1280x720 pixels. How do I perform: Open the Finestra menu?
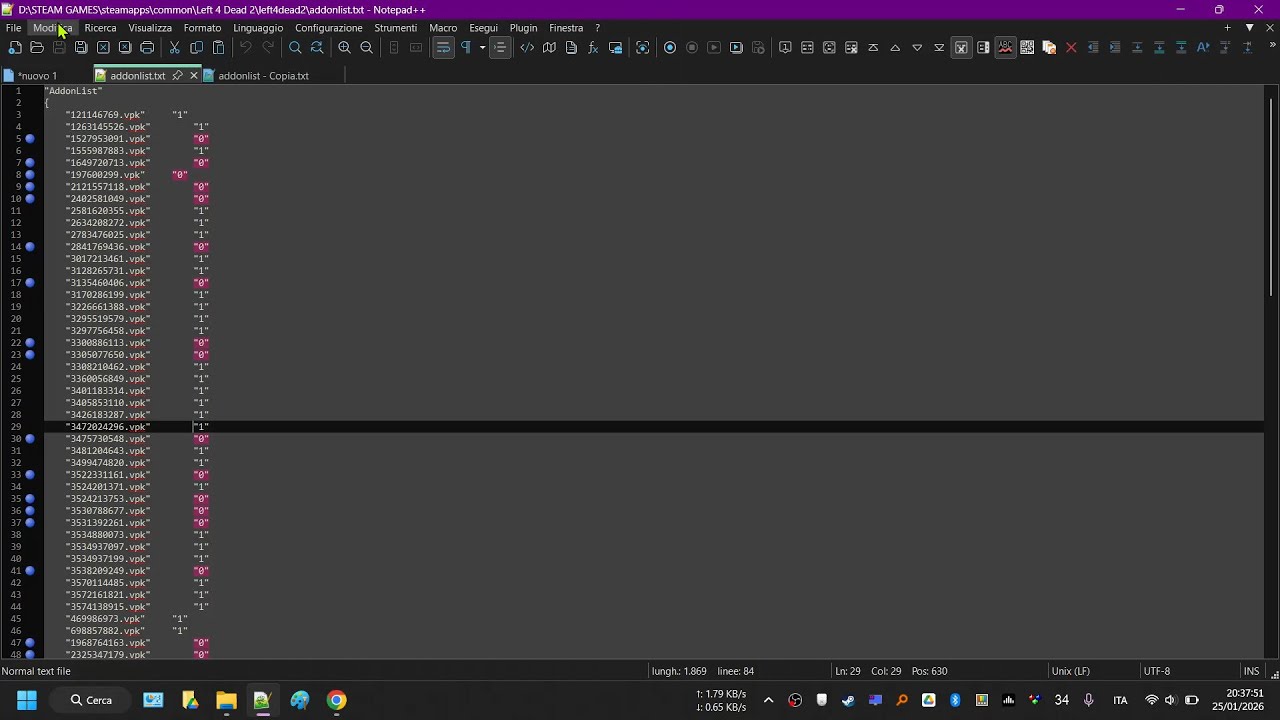pos(566,28)
